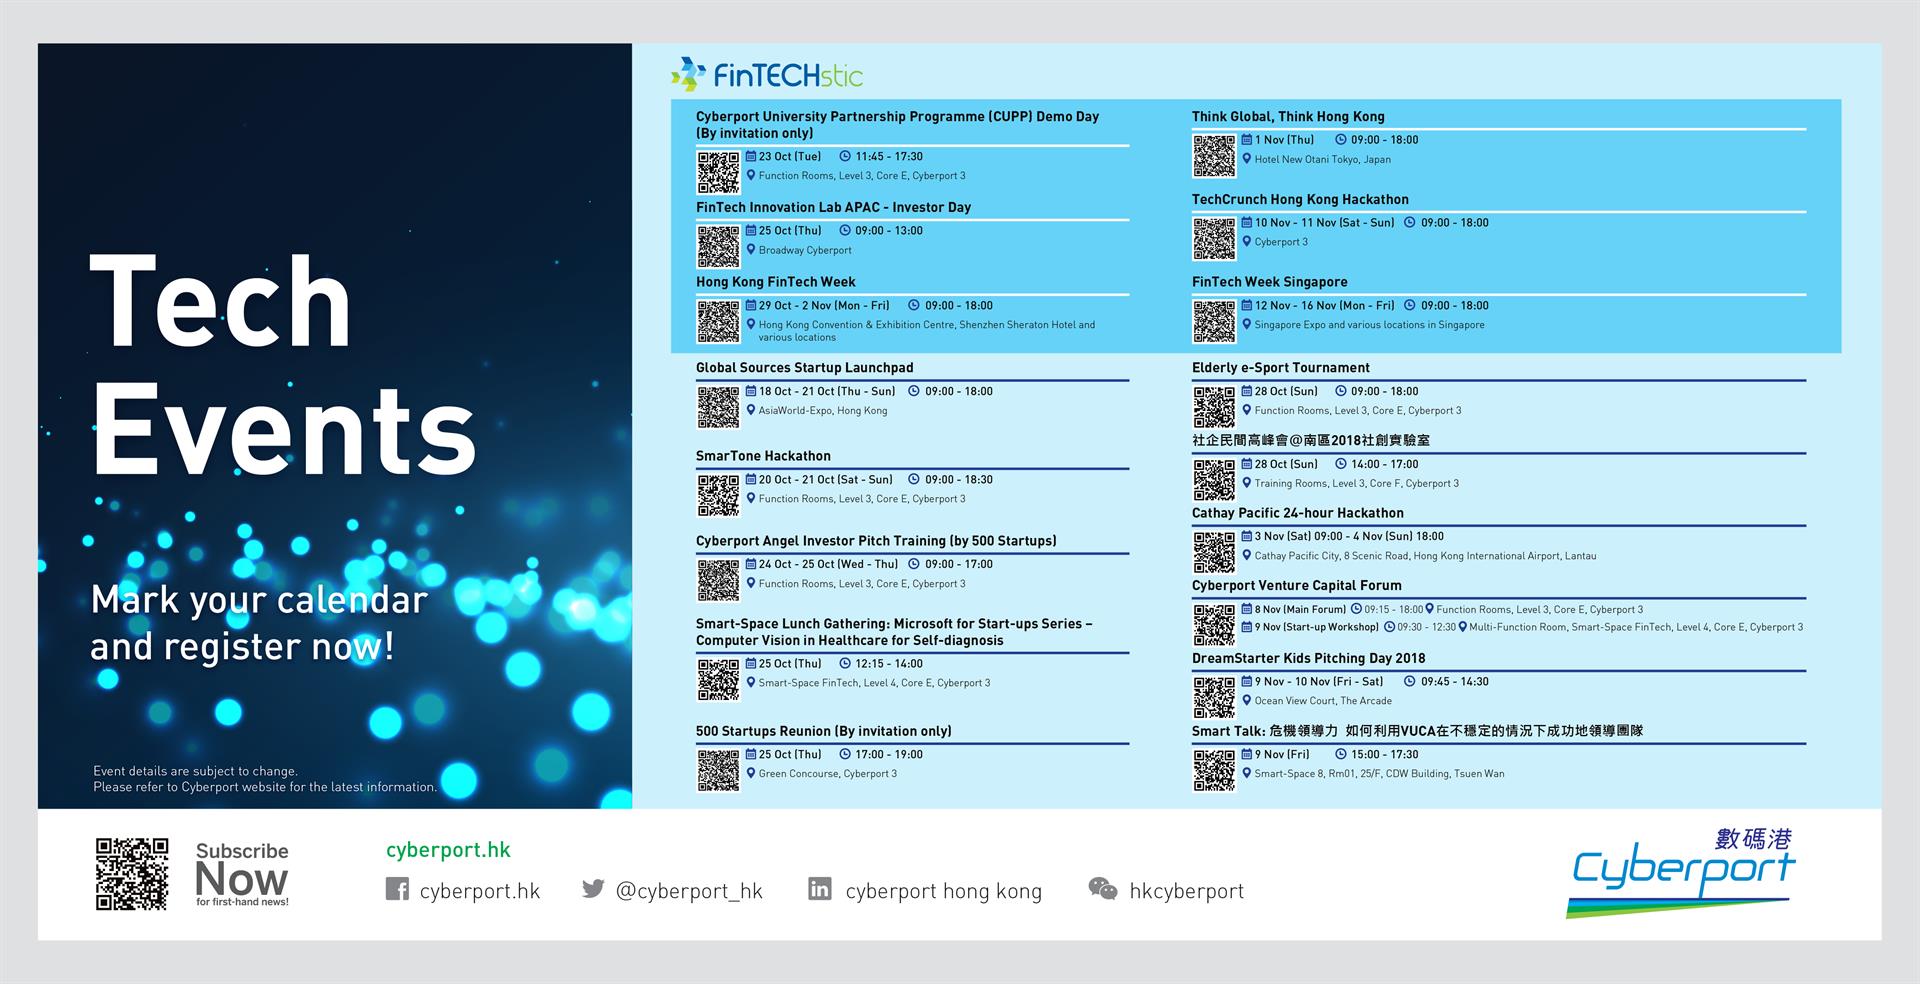Click the Green Concourse, Cyberport 3 venue
1920x984 pixels.
828,774
